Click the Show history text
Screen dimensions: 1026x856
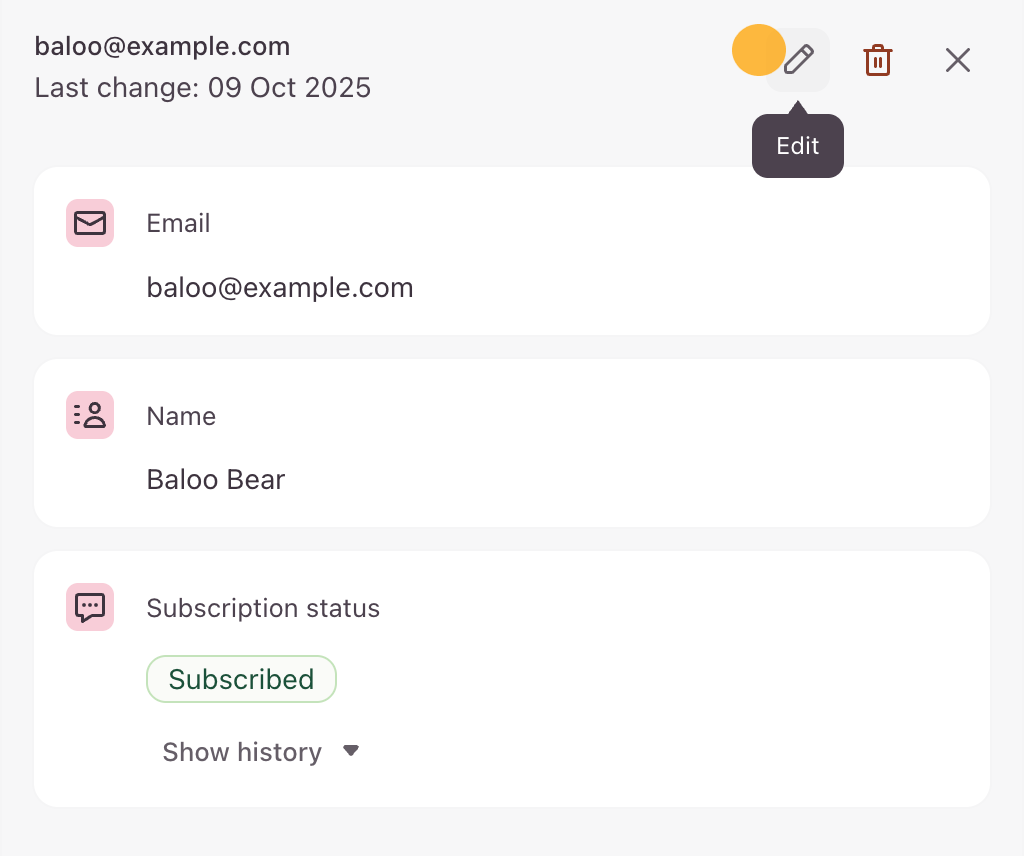click(242, 752)
